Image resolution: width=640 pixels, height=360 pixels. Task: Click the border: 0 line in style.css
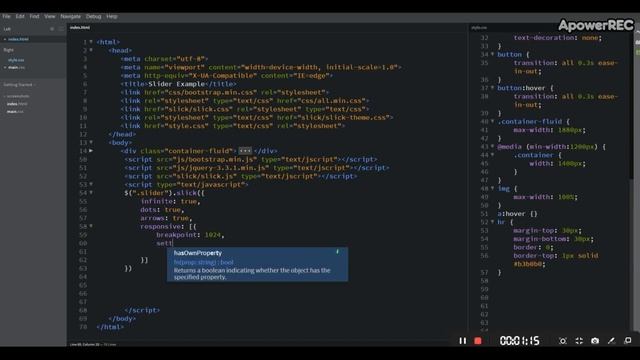click(x=533, y=247)
